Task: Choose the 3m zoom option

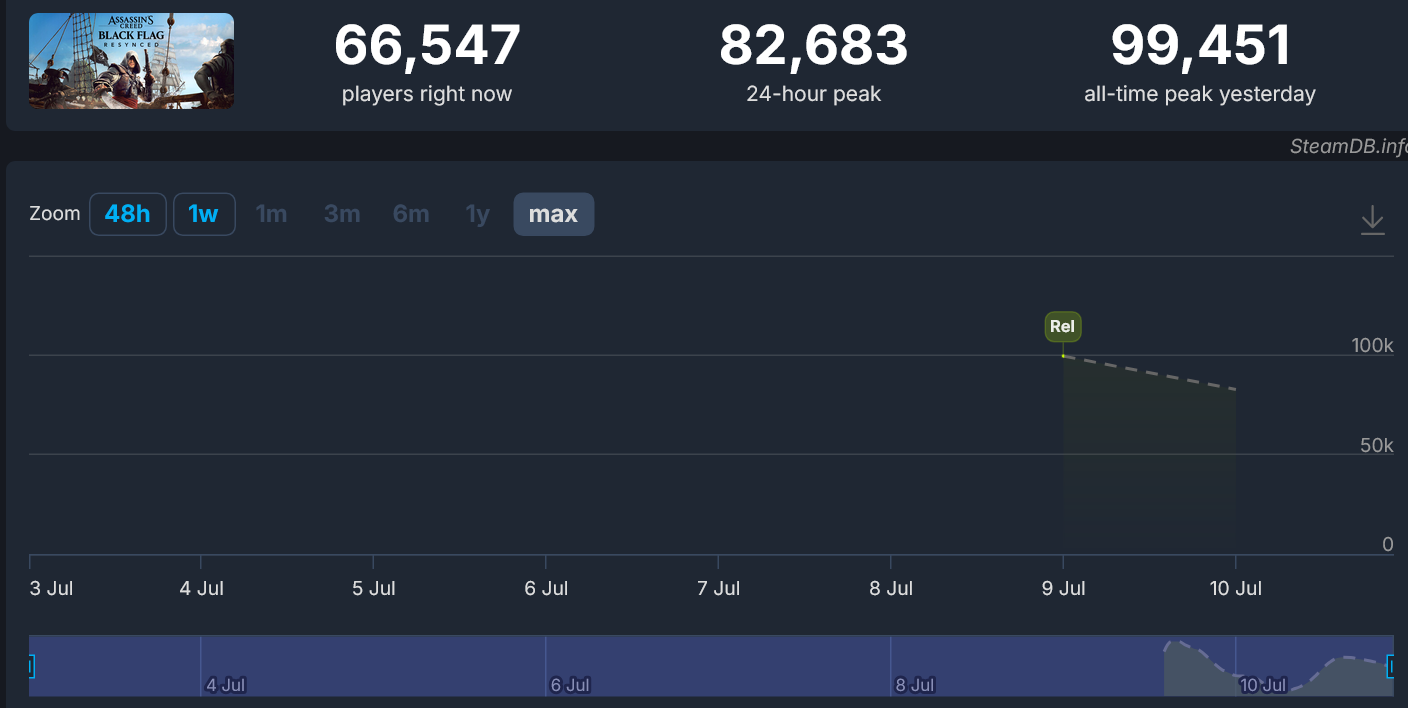Action: pos(342,214)
